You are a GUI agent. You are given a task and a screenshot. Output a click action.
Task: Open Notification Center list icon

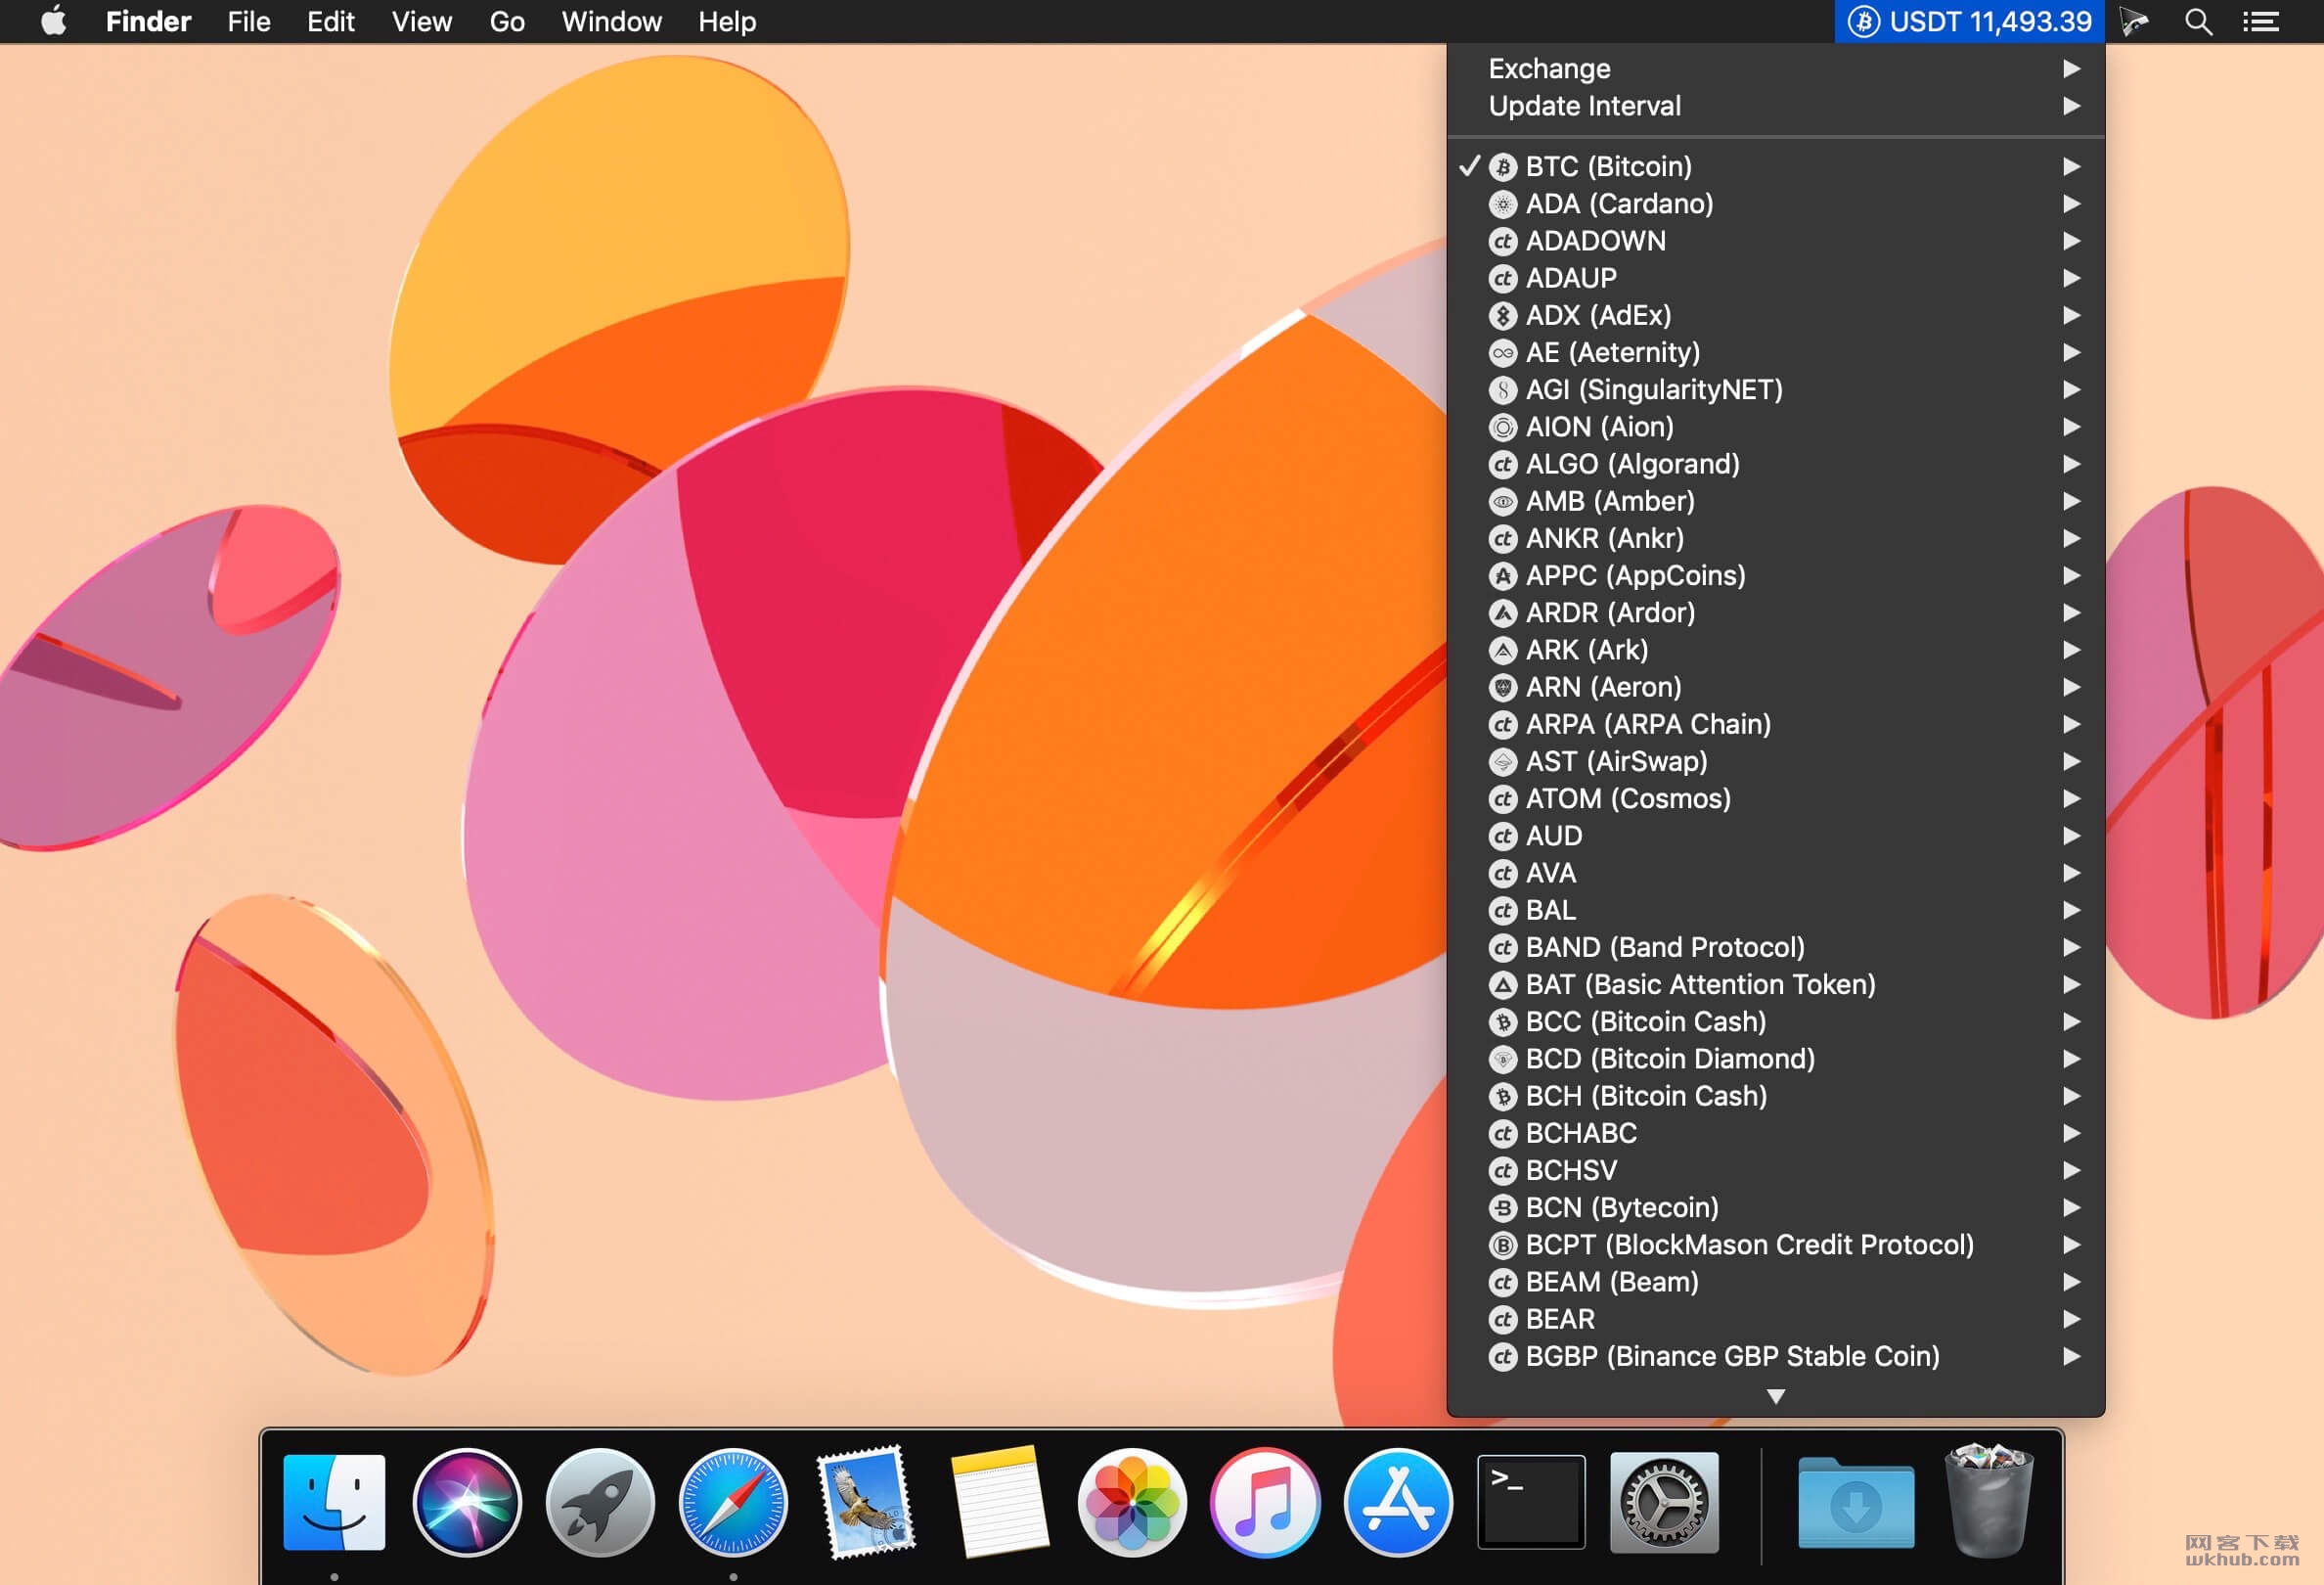(x=2260, y=21)
